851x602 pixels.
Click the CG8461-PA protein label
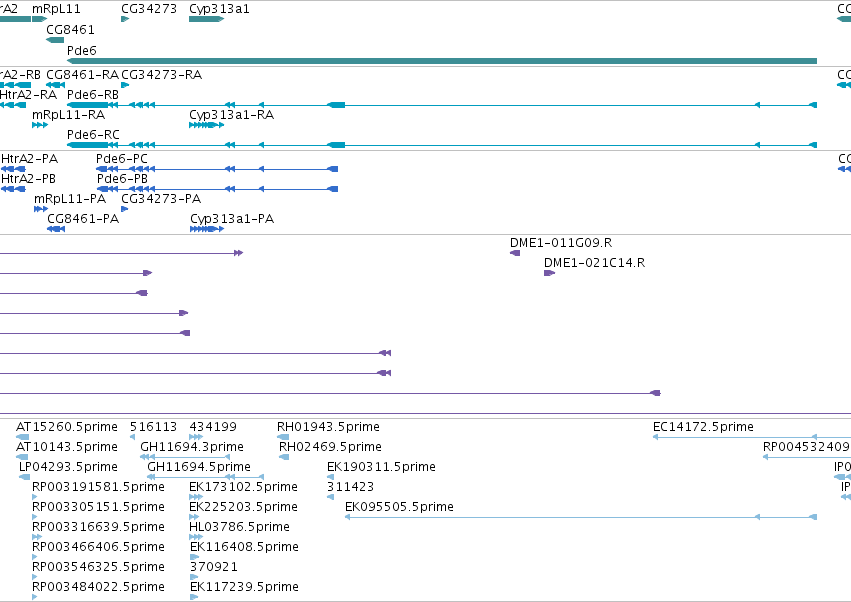pos(83,219)
